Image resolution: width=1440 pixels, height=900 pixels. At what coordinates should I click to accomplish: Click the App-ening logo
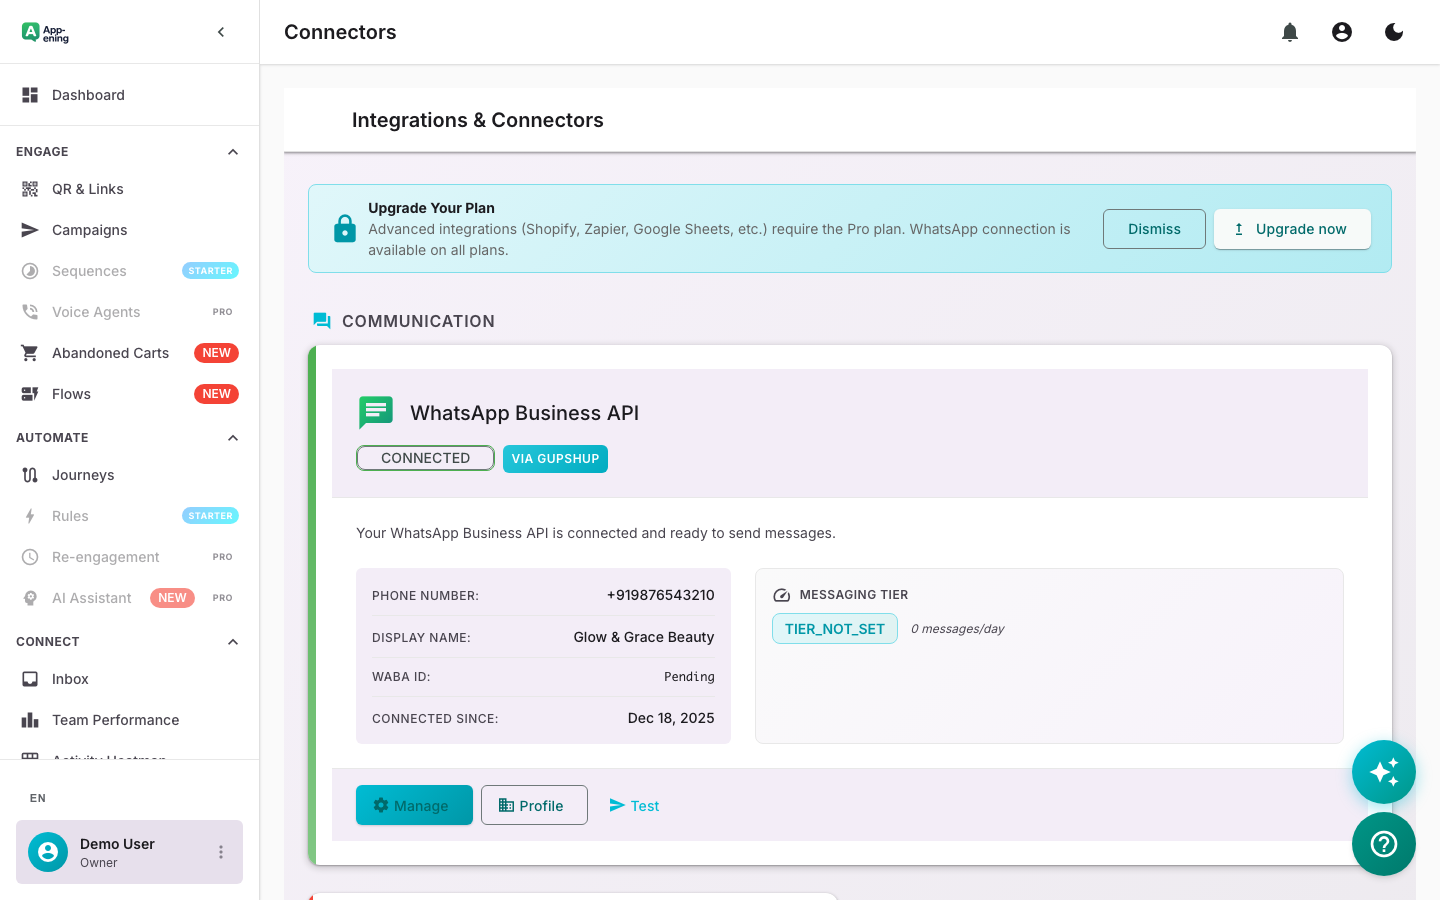tap(44, 32)
